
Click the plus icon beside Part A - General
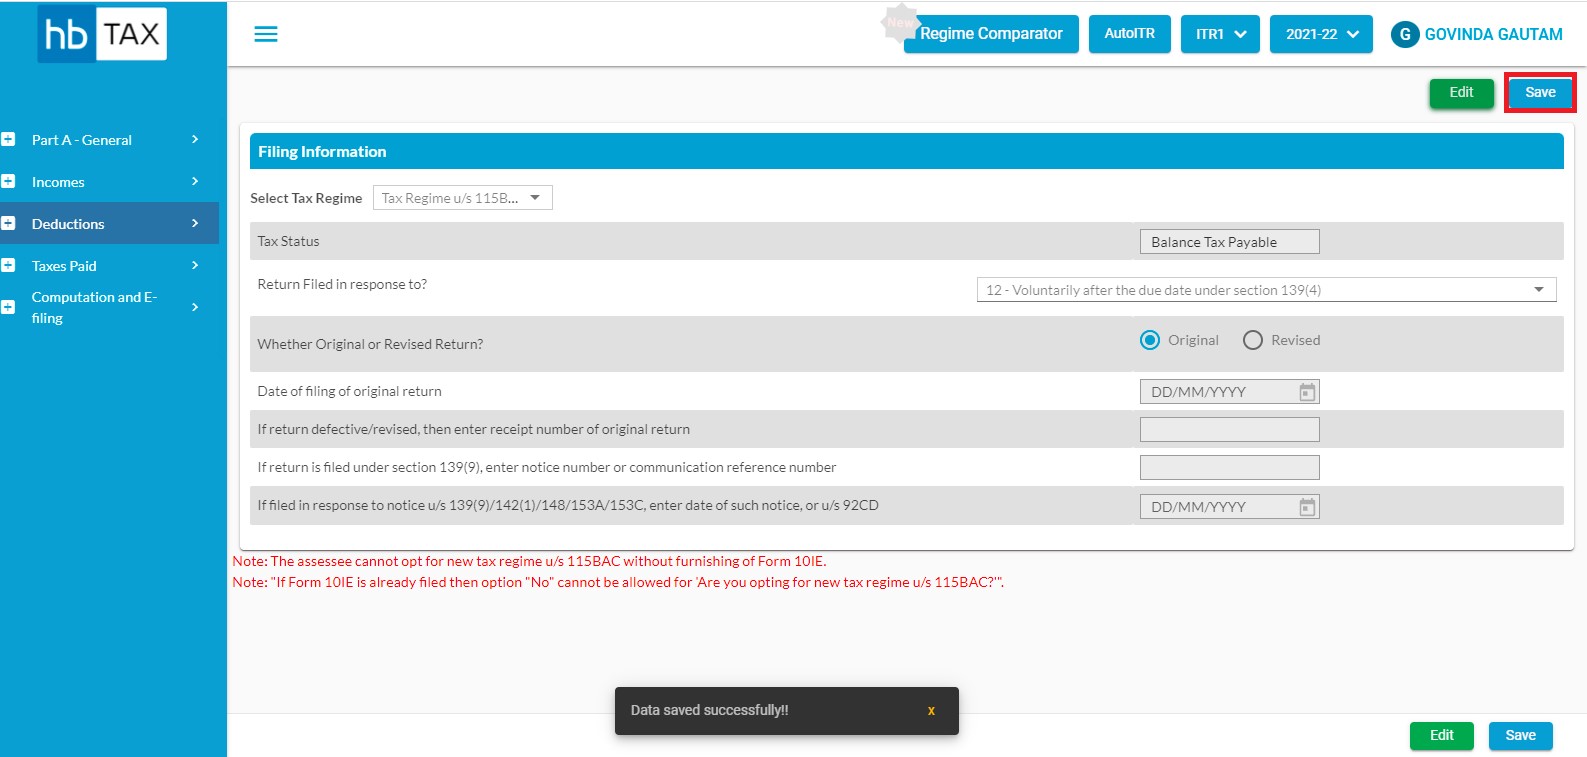coord(8,139)
